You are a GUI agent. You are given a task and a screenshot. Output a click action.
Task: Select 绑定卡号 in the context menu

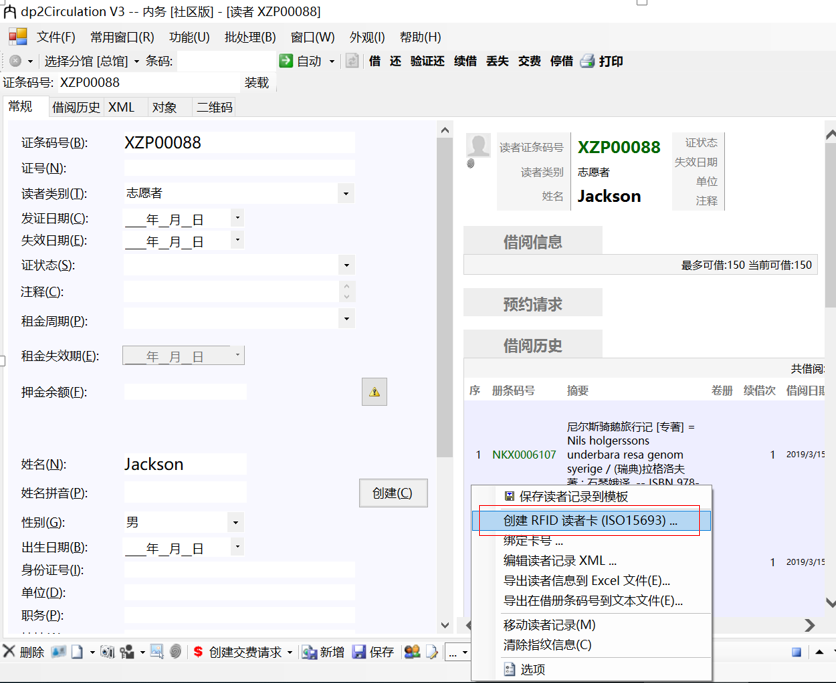591,541
